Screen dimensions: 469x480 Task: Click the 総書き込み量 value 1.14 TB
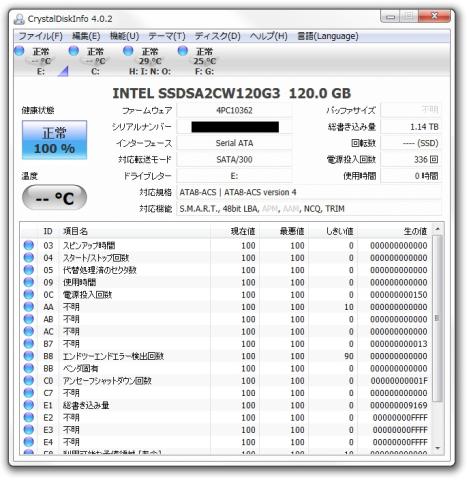411,127
